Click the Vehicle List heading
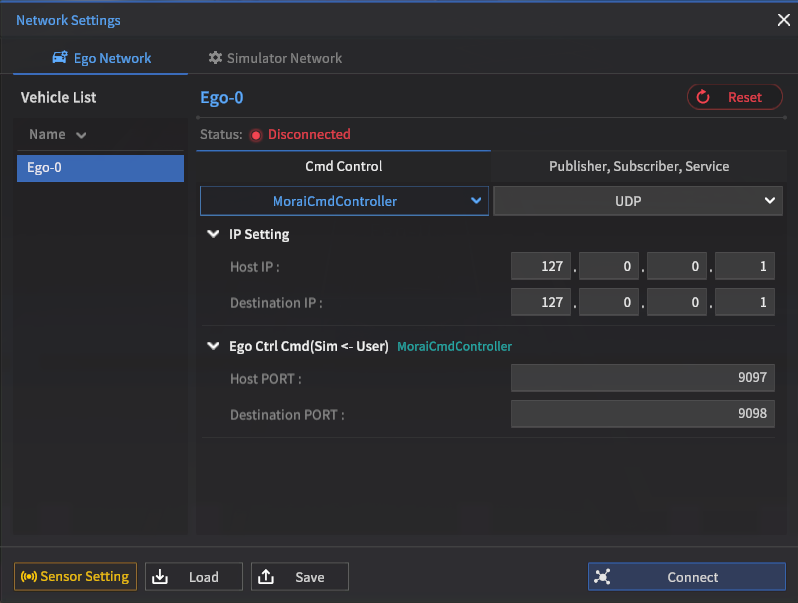Screen dimensions: 798x603 (x=59, y=97)
